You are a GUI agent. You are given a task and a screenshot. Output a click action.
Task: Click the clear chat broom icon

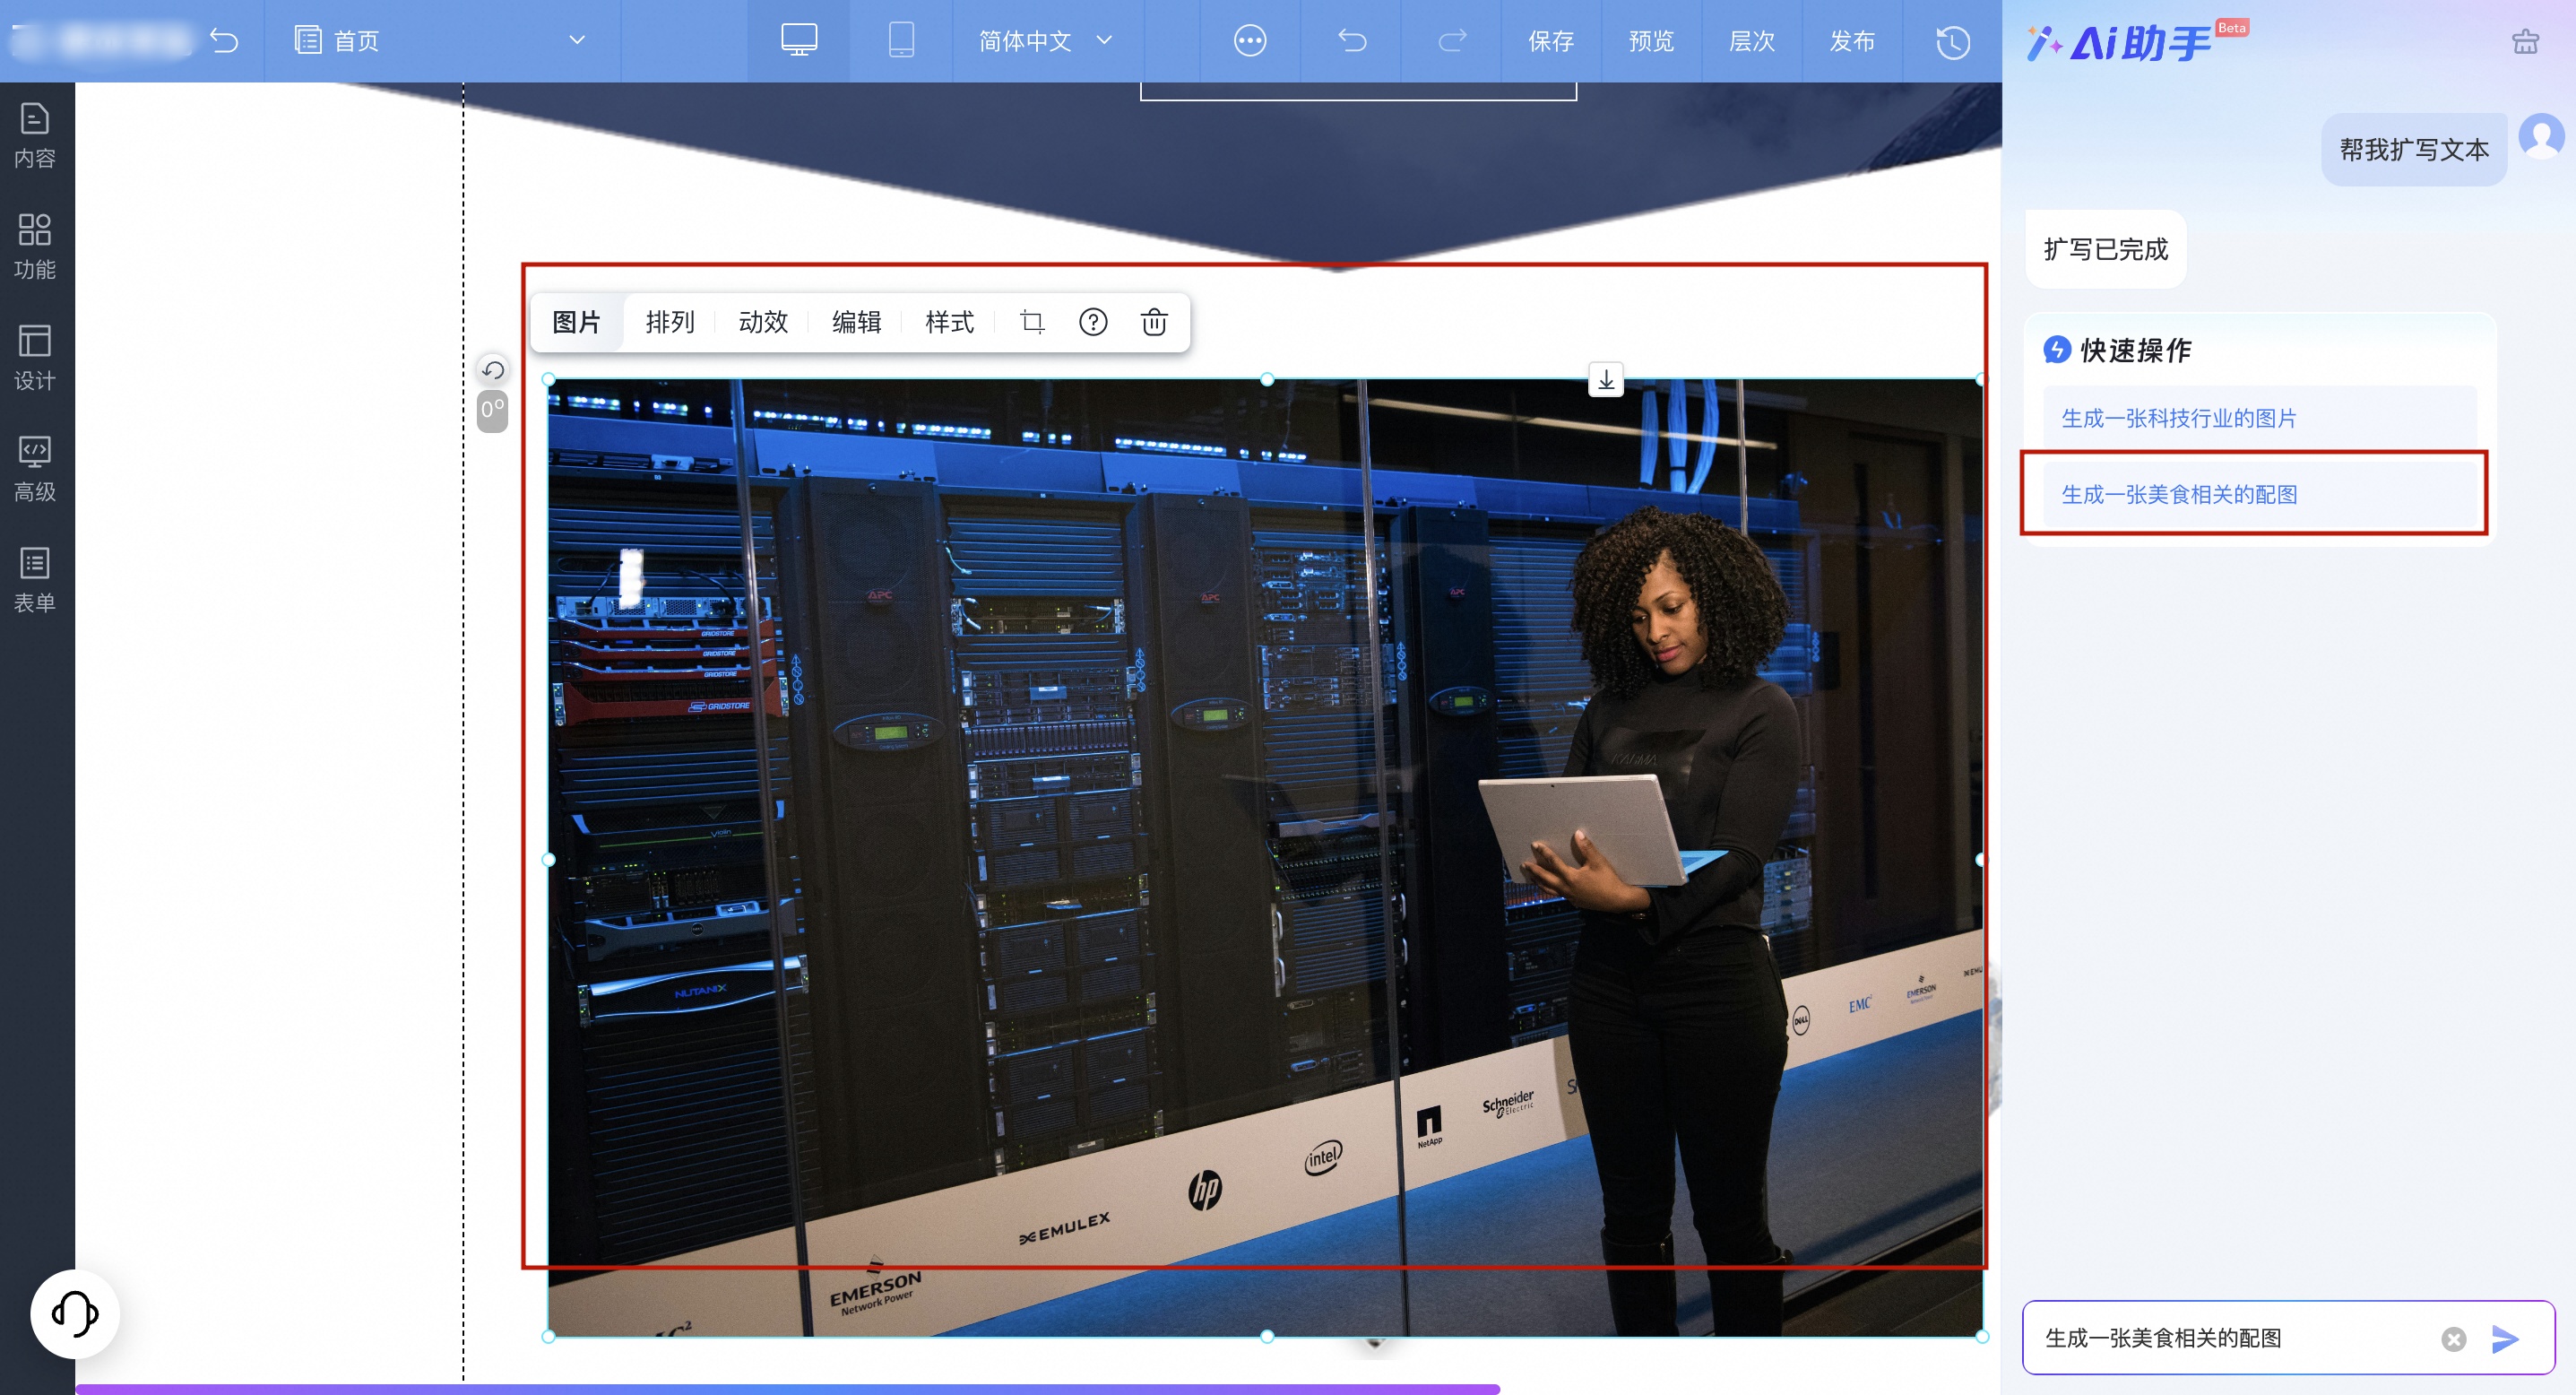pos(2525,41)
